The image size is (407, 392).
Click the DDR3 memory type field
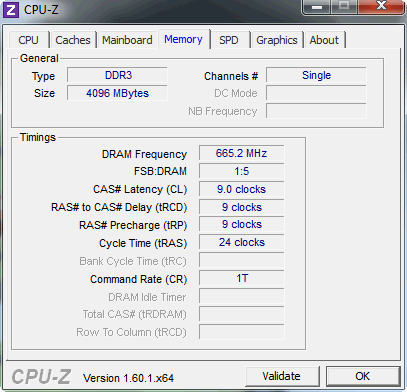click(117, 75)
